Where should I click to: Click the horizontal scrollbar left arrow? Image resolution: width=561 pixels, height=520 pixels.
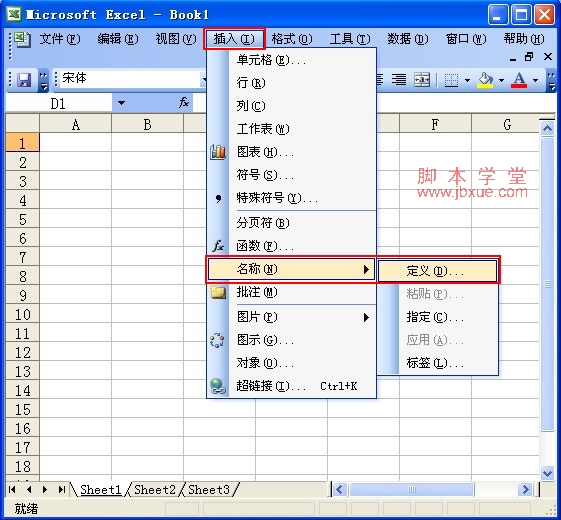tap(340, 489)
